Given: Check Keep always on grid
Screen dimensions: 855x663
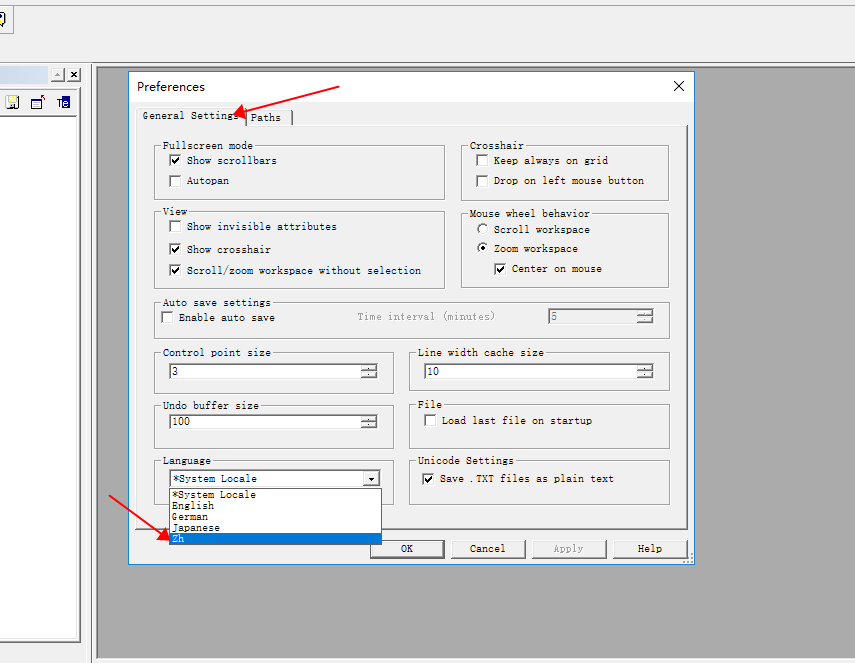Looking at the screenshot, I should 482,160.
